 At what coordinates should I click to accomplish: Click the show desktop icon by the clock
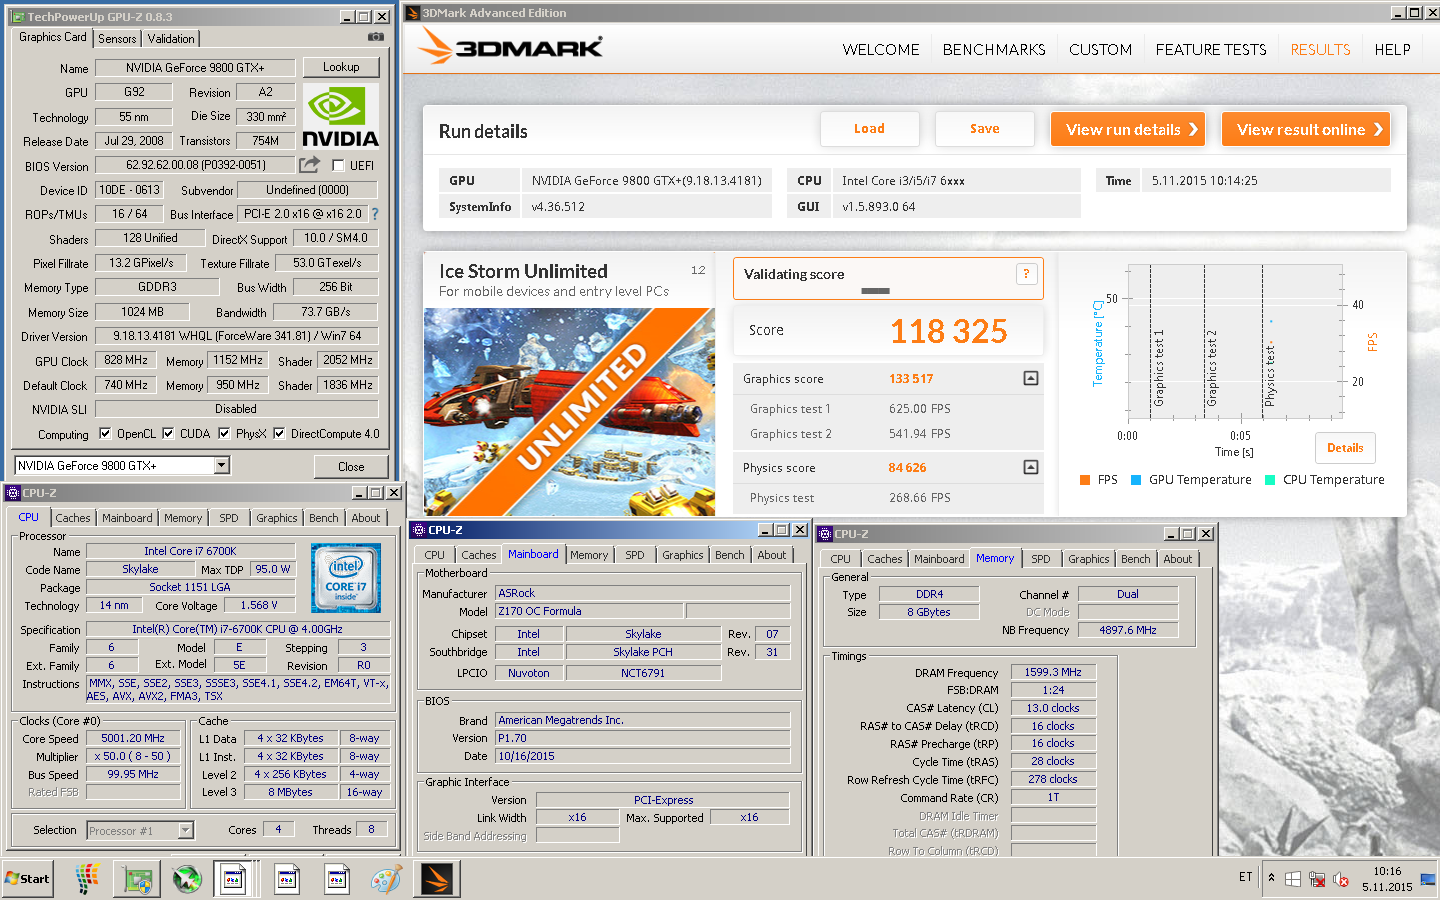tap(1427, 879)
